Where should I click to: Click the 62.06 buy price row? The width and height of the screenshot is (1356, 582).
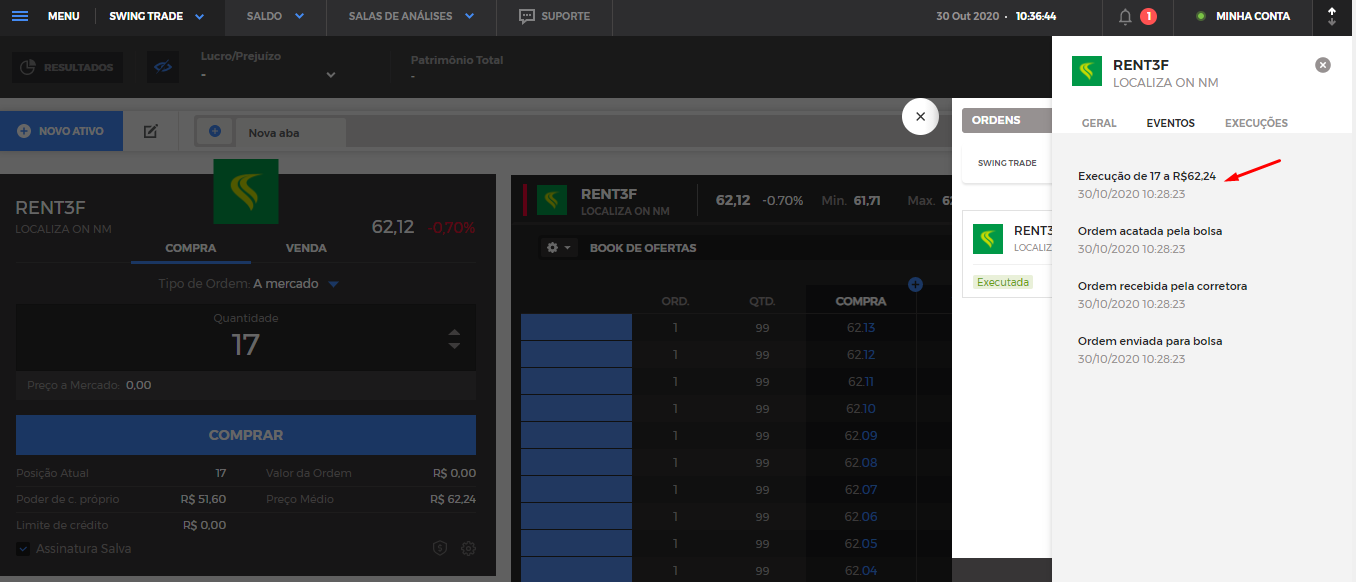tap(860, 517)
